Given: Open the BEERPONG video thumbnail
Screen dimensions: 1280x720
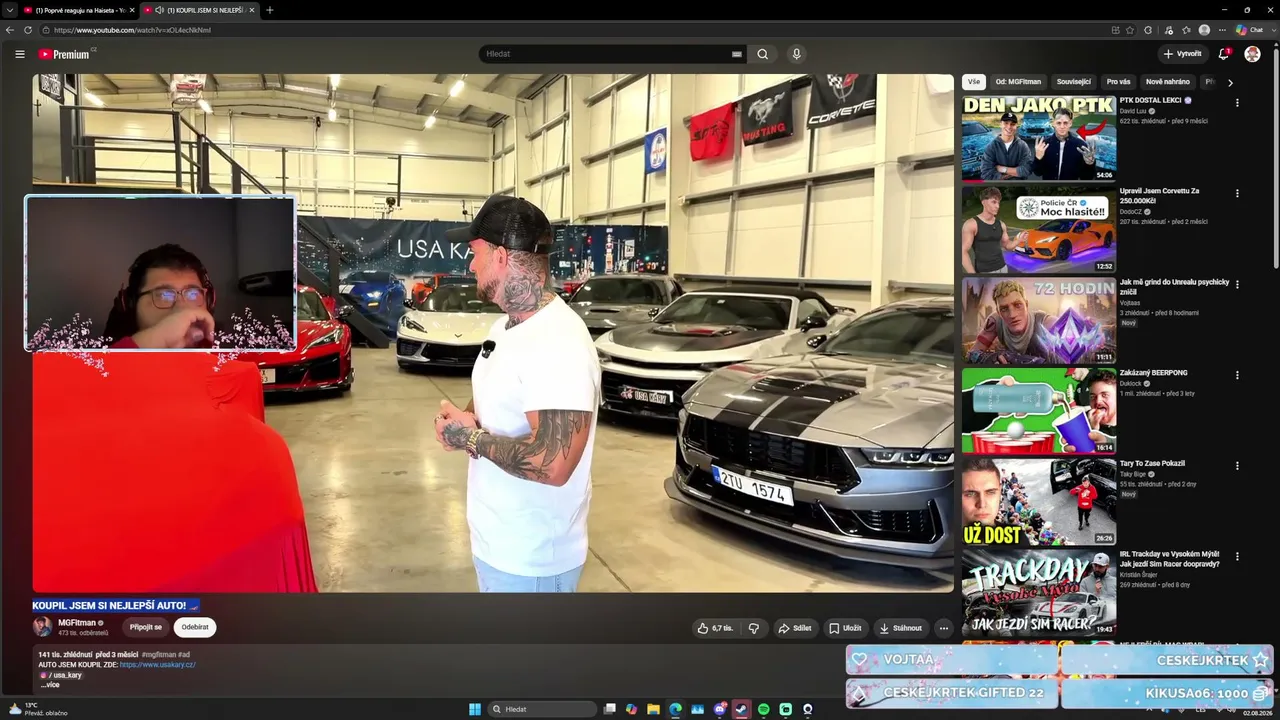Looking at the screenshot, I should [x=1039, y=411].
